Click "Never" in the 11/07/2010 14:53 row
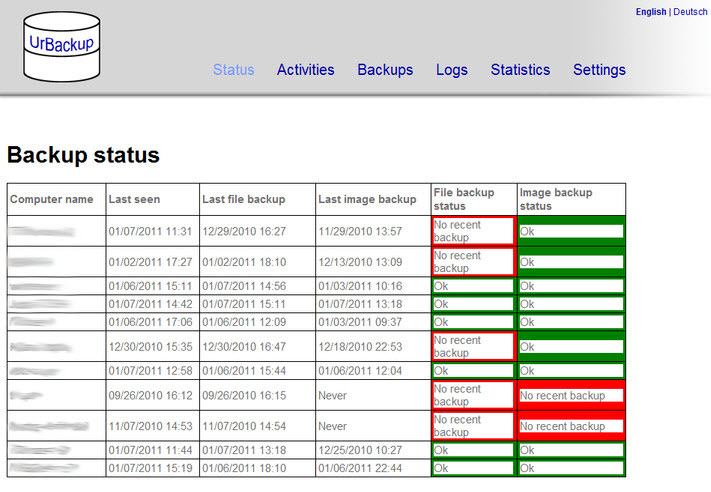The image size is (711, 492). [x=334, y=426]
